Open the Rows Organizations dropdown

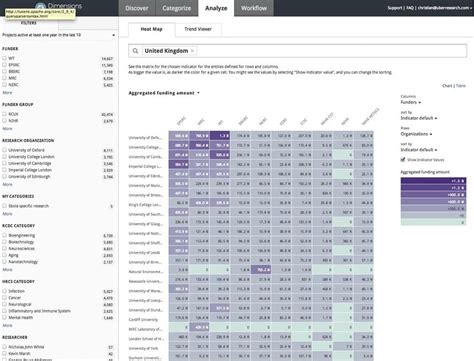[x=416, y=134]
